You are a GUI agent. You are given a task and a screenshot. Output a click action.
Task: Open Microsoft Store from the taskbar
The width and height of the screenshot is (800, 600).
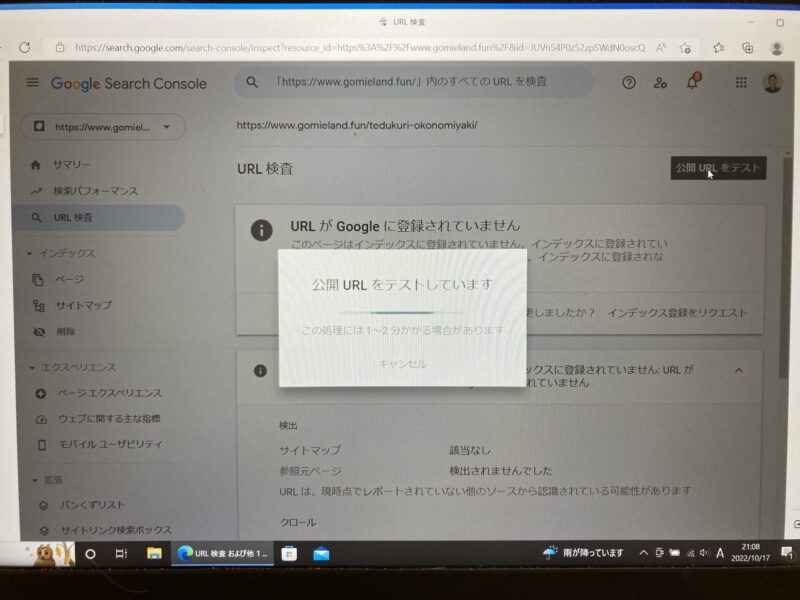(x=289, y=554)
